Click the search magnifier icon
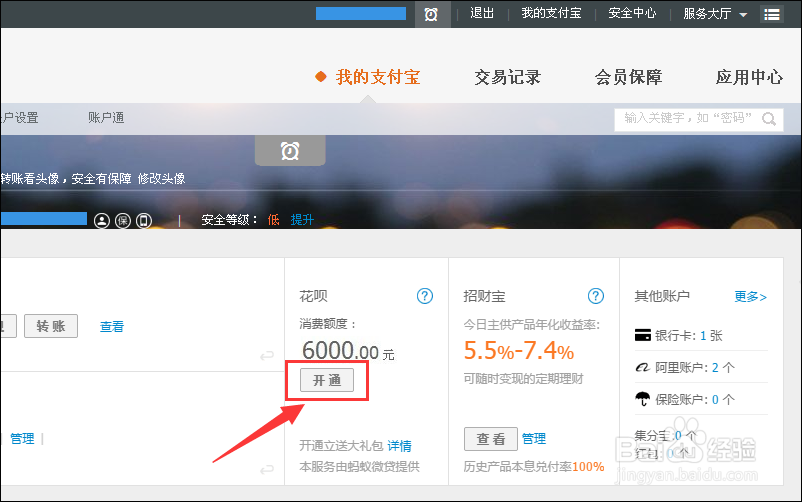Image resolution: width=802 pixels, height=502 pixels. pyautogui.click(x=769, y=119)
